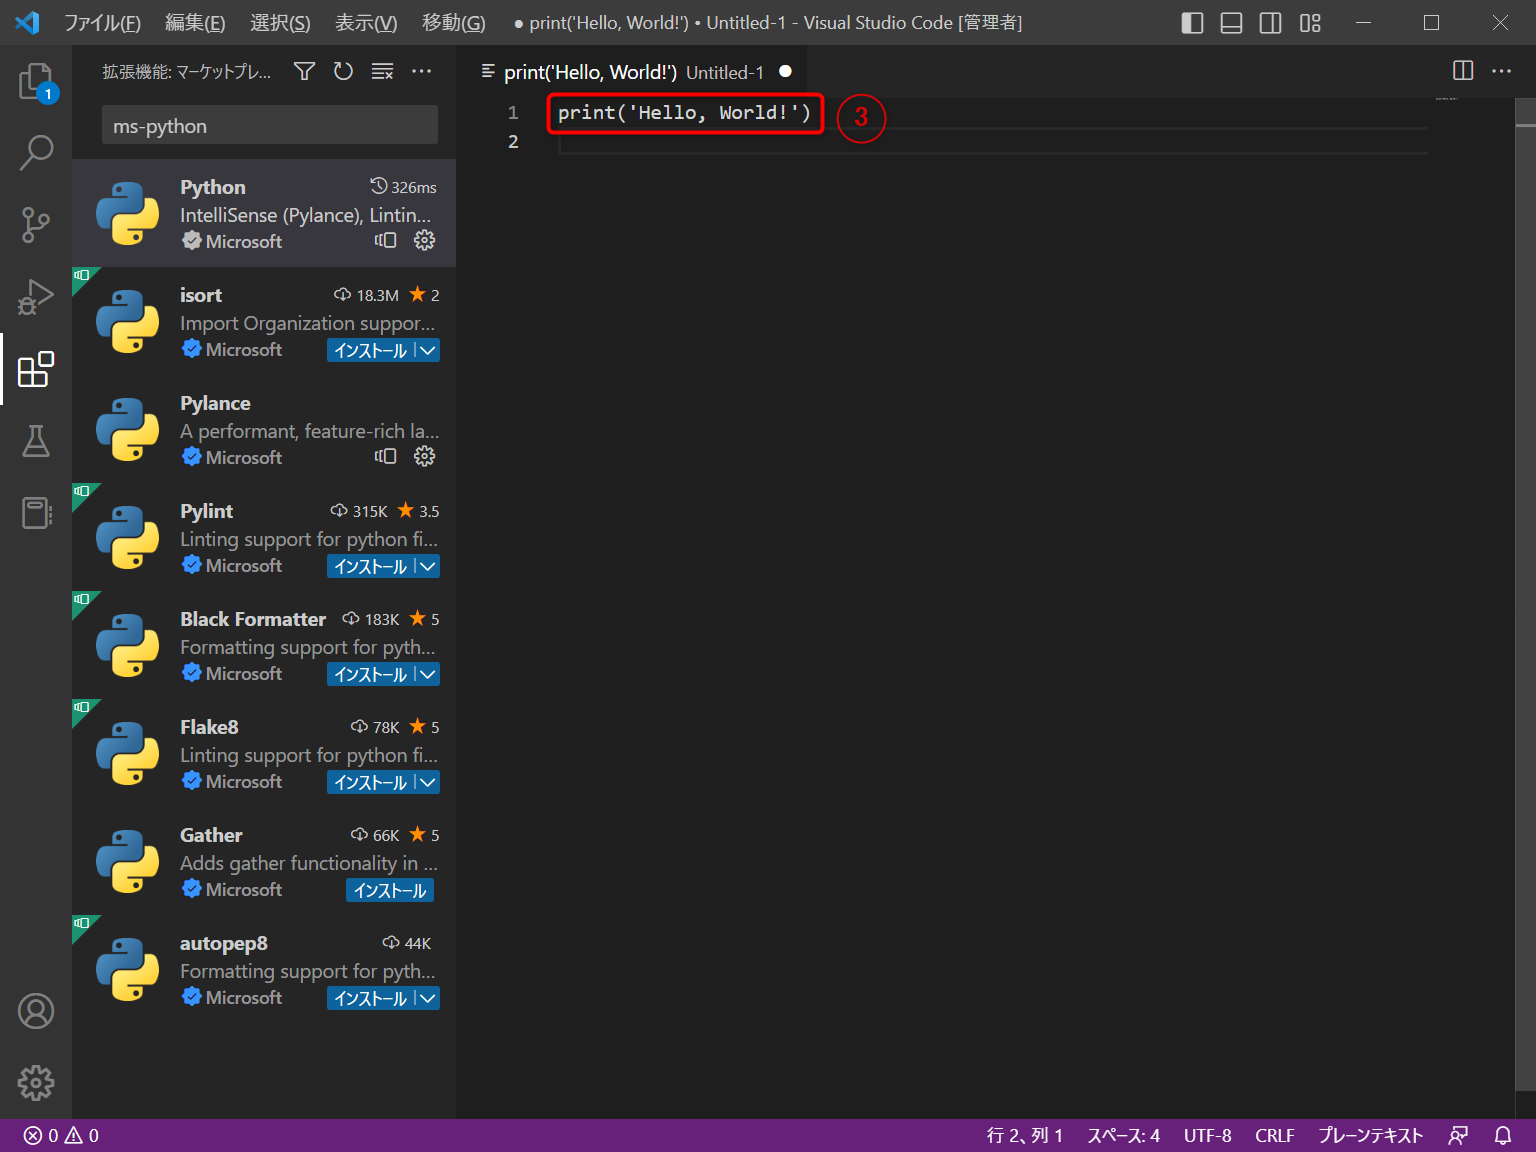Open the Python extension manage gear

(425, 240)
